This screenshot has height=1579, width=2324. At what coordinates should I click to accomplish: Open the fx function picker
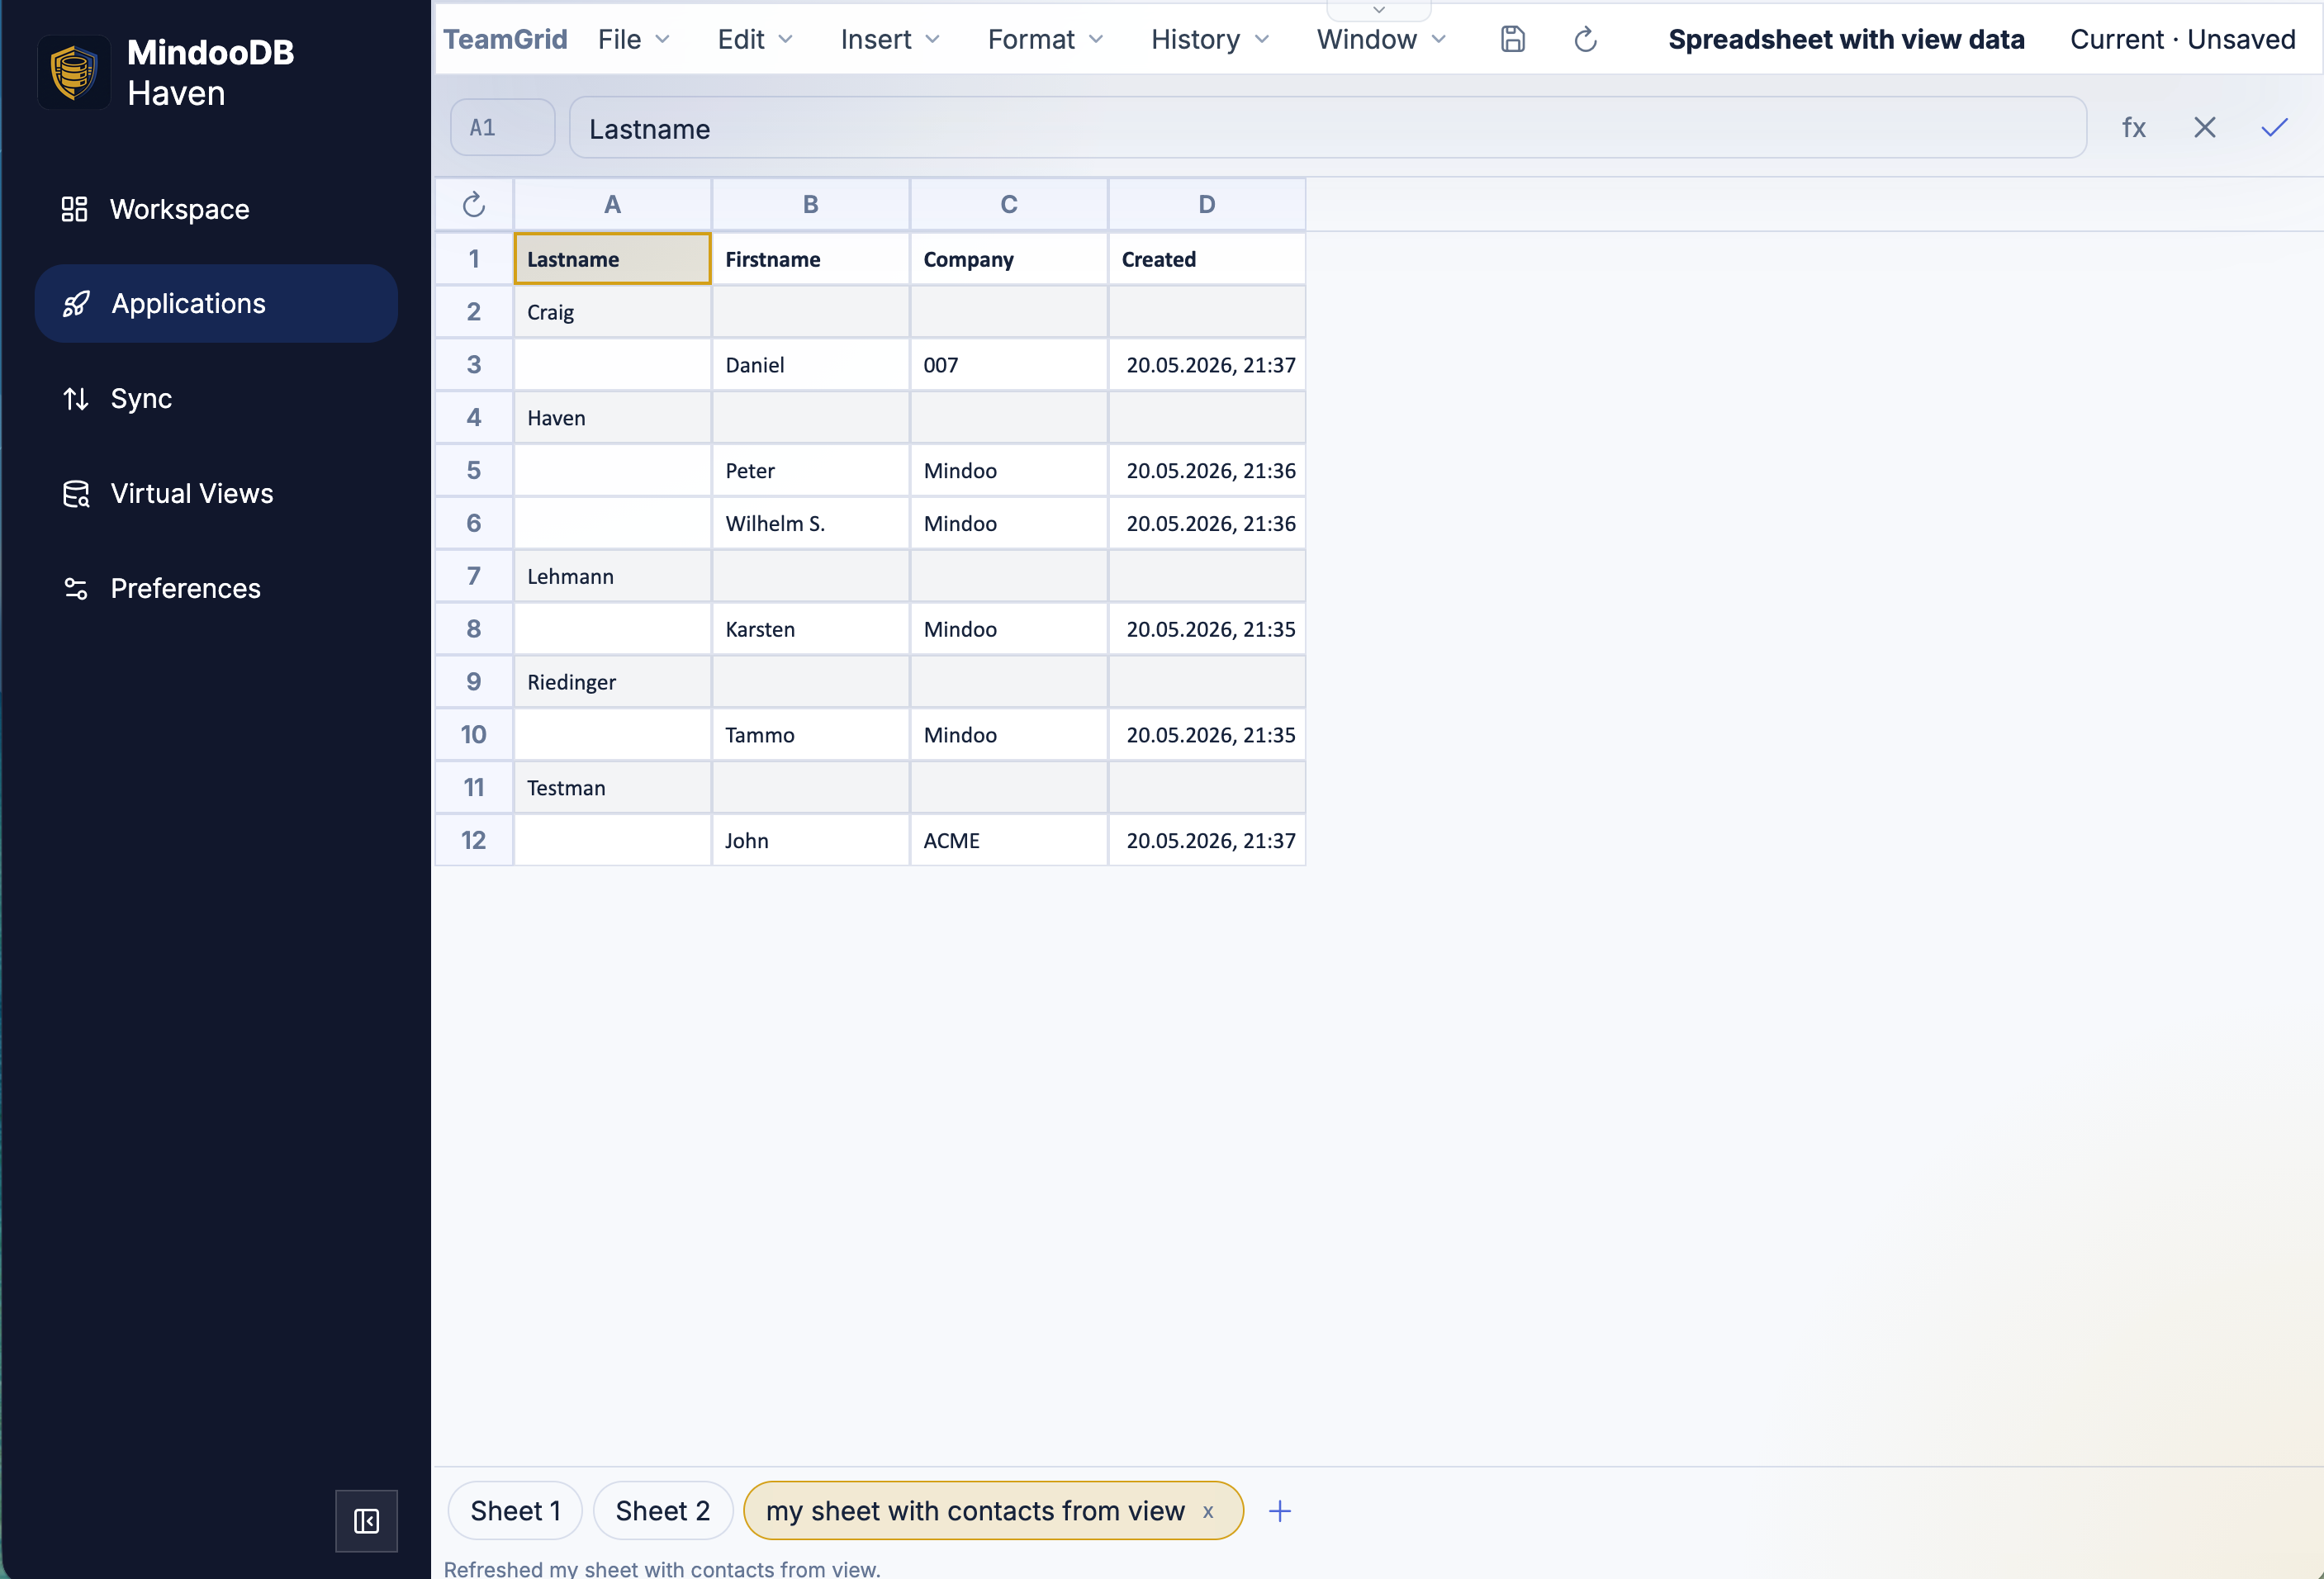(2134, 128)
